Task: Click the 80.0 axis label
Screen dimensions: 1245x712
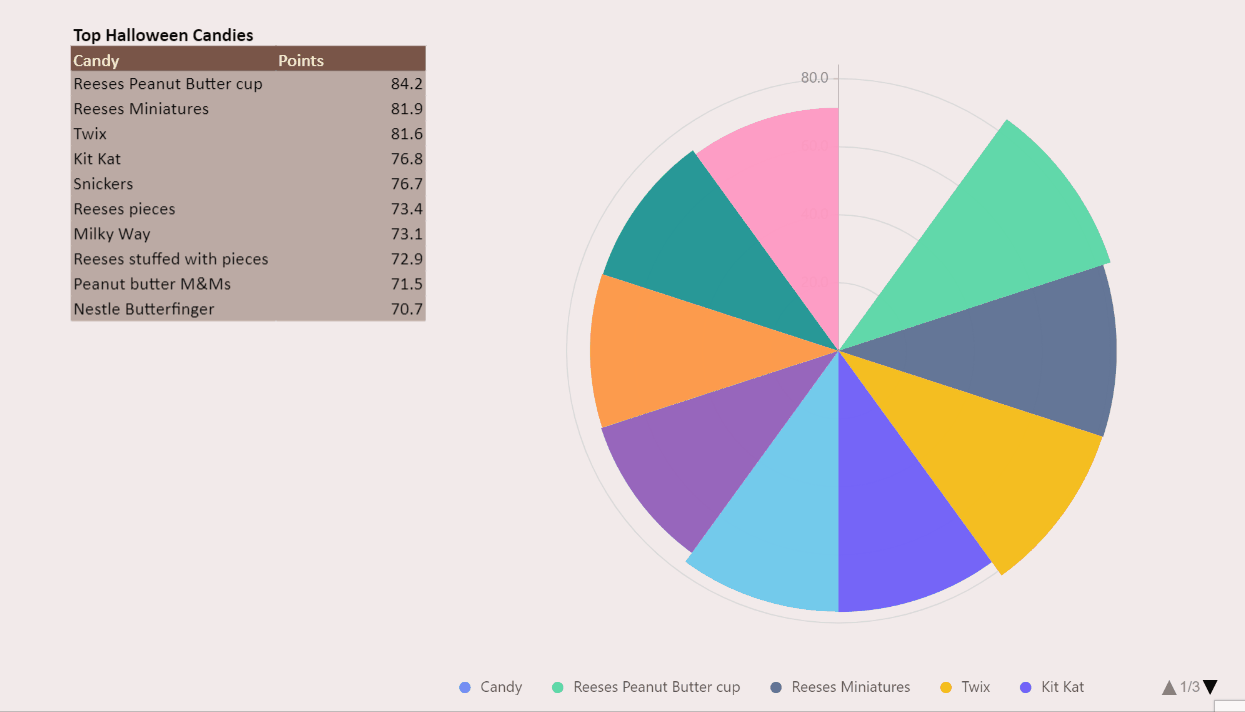Action: (814, 78)
